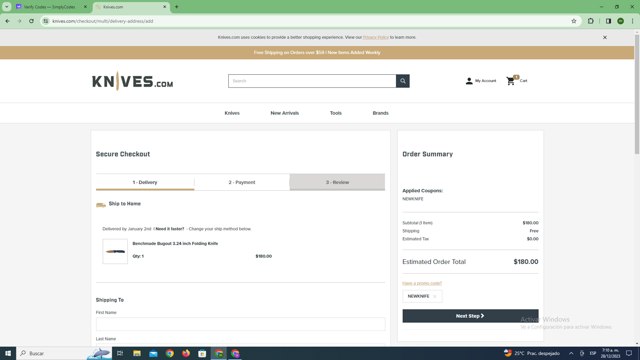Open the Knives navigation menu
Screen dimensions: 640x360
[232, 113]
